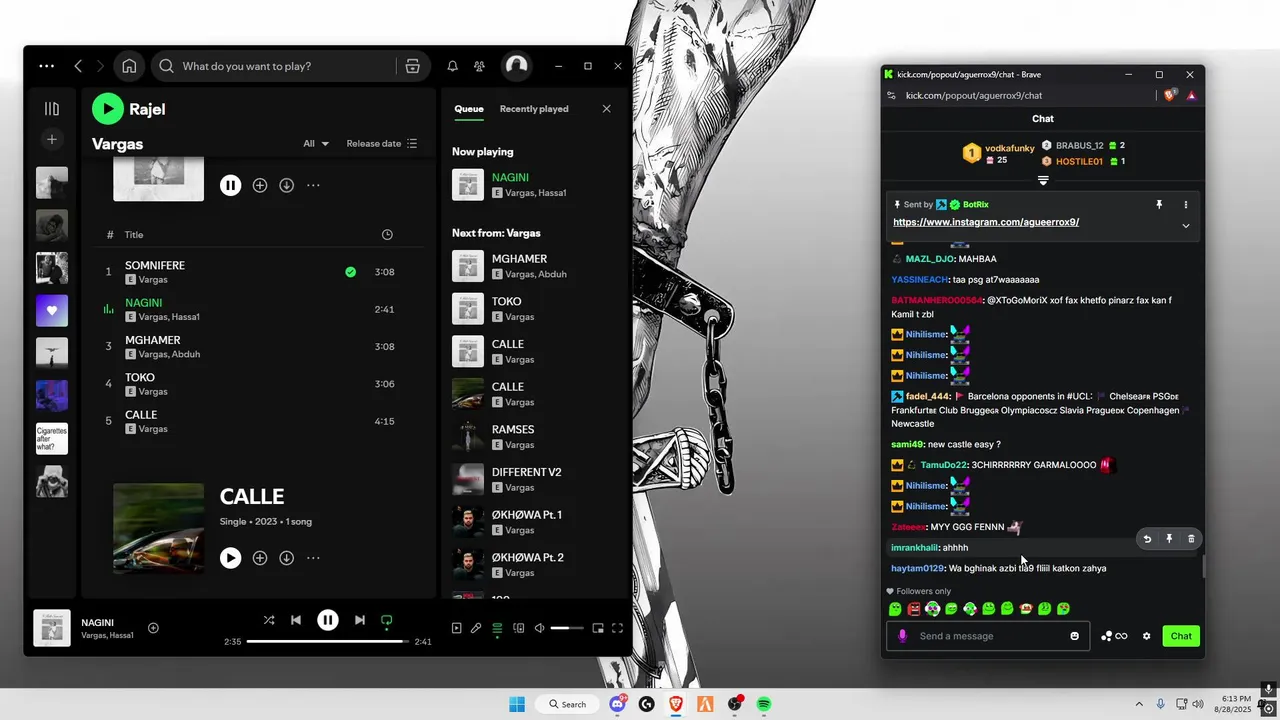This screenshot has width=1280, height=720.
Task: Play Rajel with the green play button
Action: tap(108, 109)
